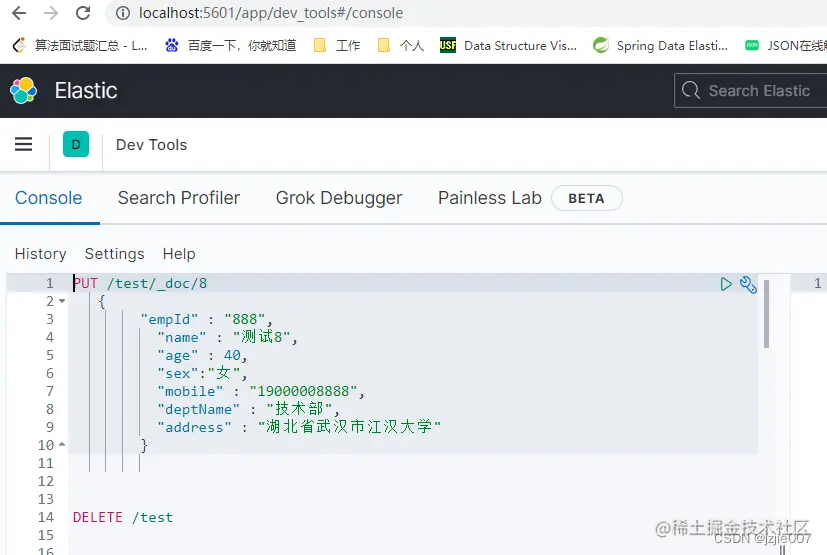Open the console Settings menu
This screenshot has width=827, height=555.
coord(114,254)
